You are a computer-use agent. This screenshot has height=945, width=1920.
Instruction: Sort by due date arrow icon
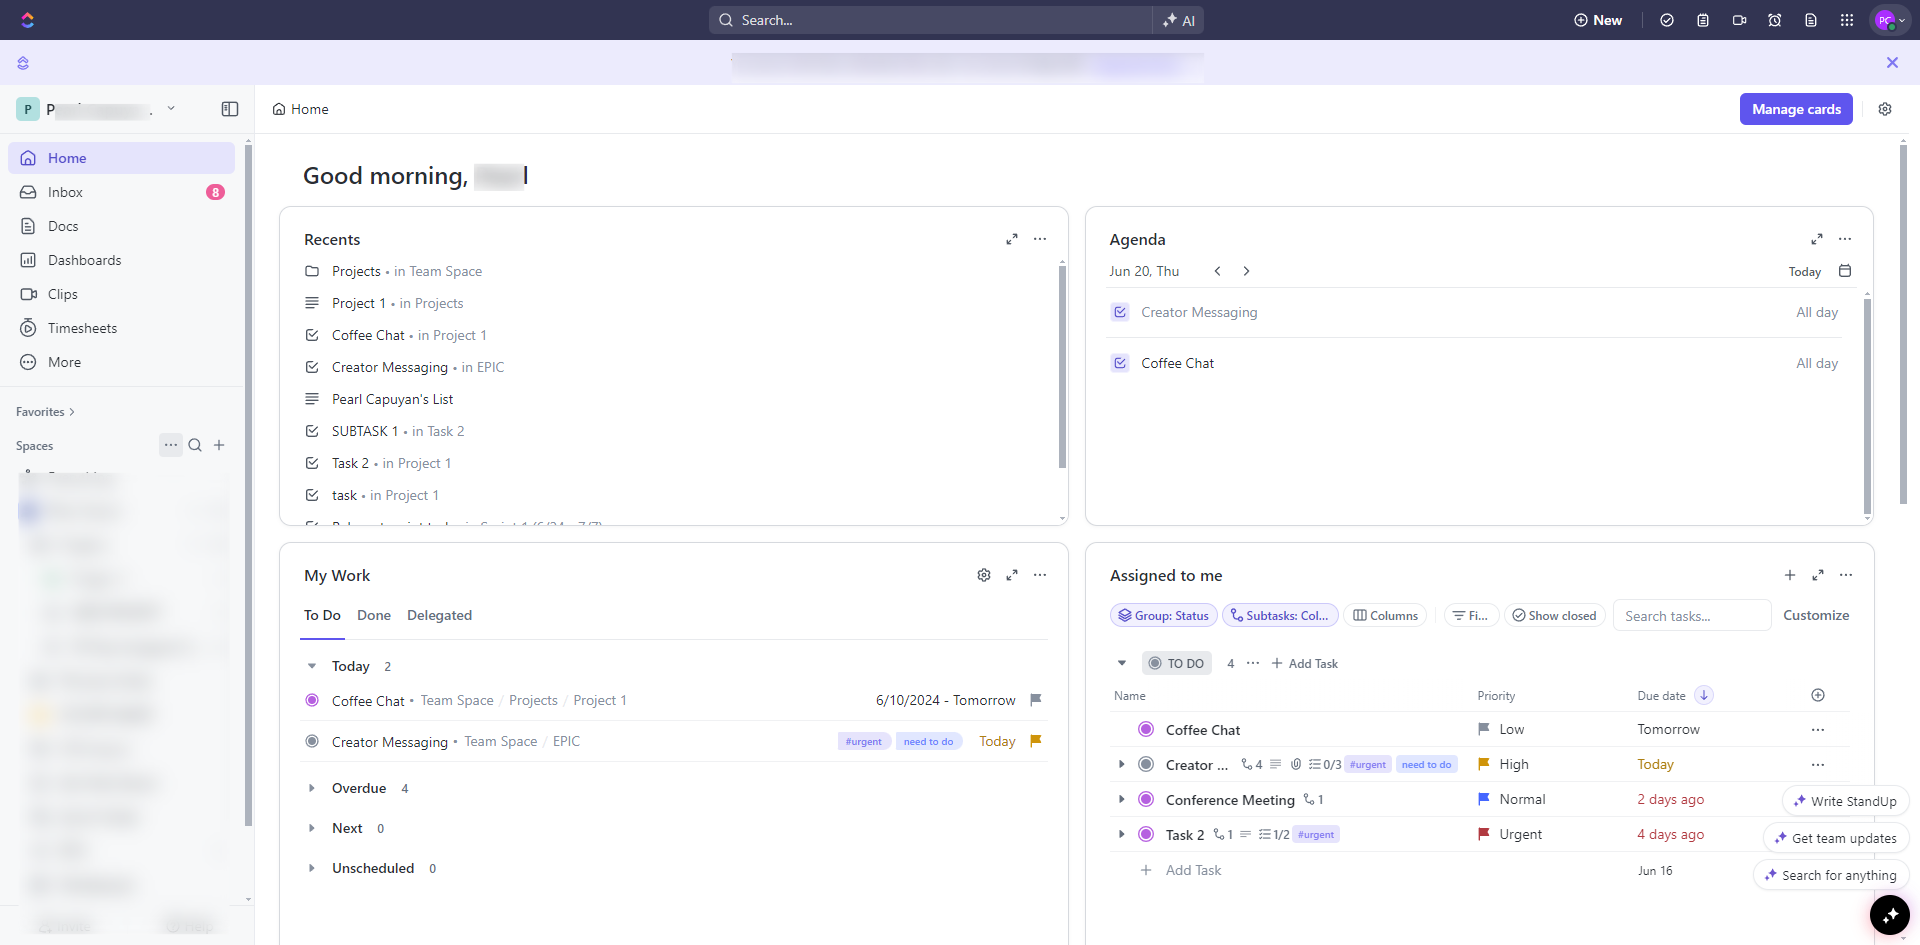point(1704,695)
